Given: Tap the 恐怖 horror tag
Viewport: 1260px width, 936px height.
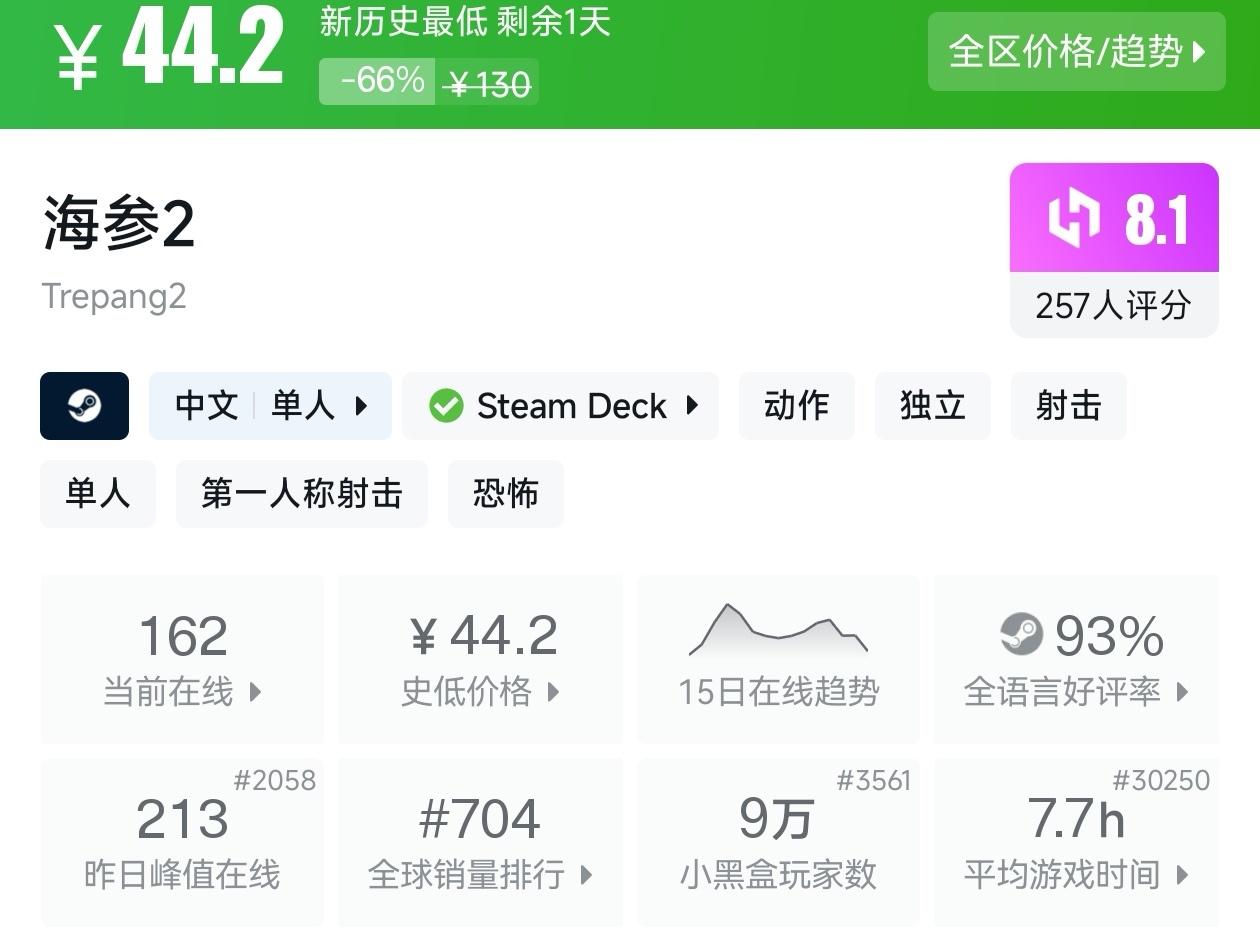Looking at the screenshot, I should pyautogui.click(x=505, y=494).
